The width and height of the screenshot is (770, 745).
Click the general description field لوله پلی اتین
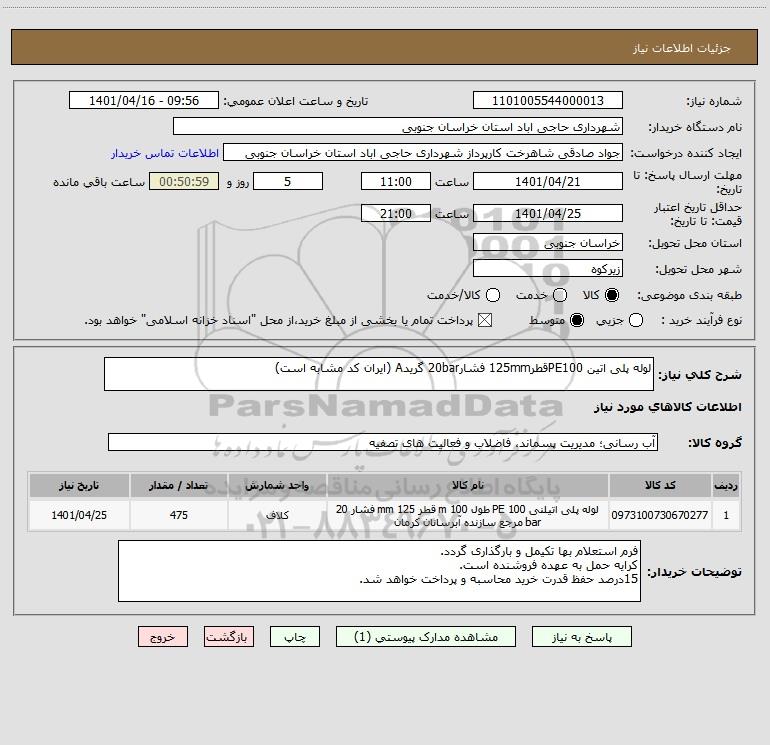pyautogui.click(x=379, y=374)
